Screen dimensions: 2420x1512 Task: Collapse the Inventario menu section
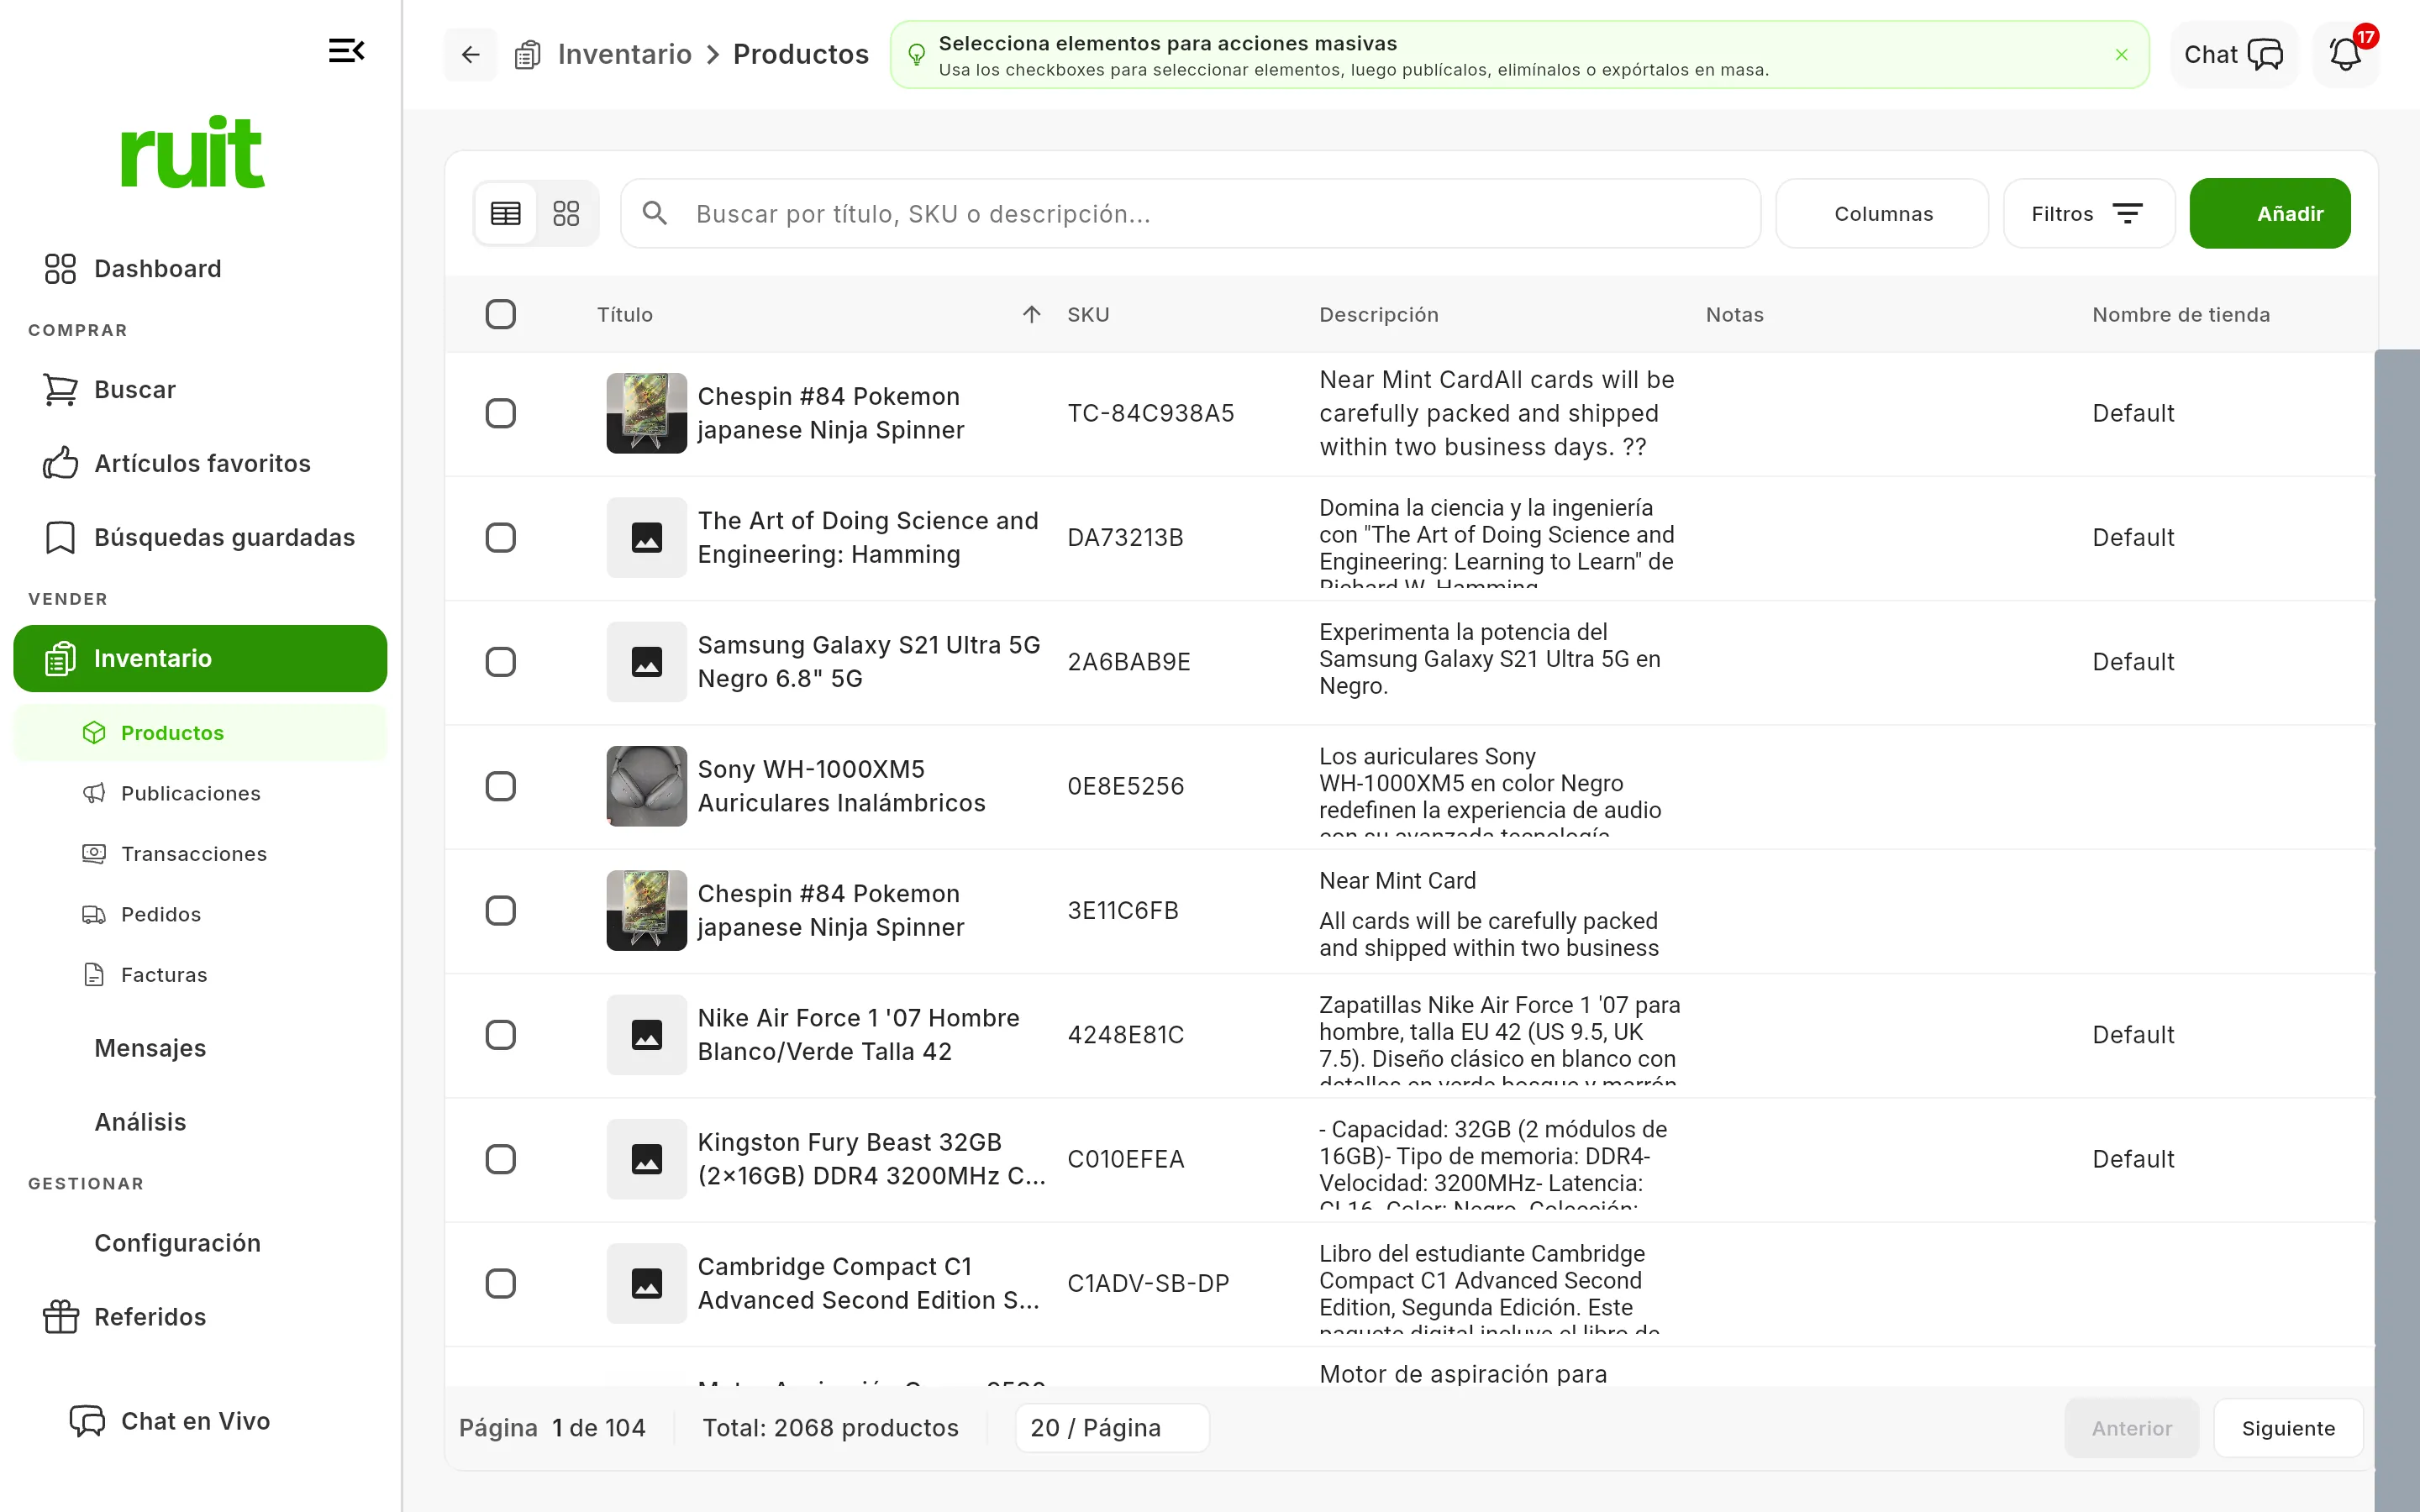(x=200, y=658)
